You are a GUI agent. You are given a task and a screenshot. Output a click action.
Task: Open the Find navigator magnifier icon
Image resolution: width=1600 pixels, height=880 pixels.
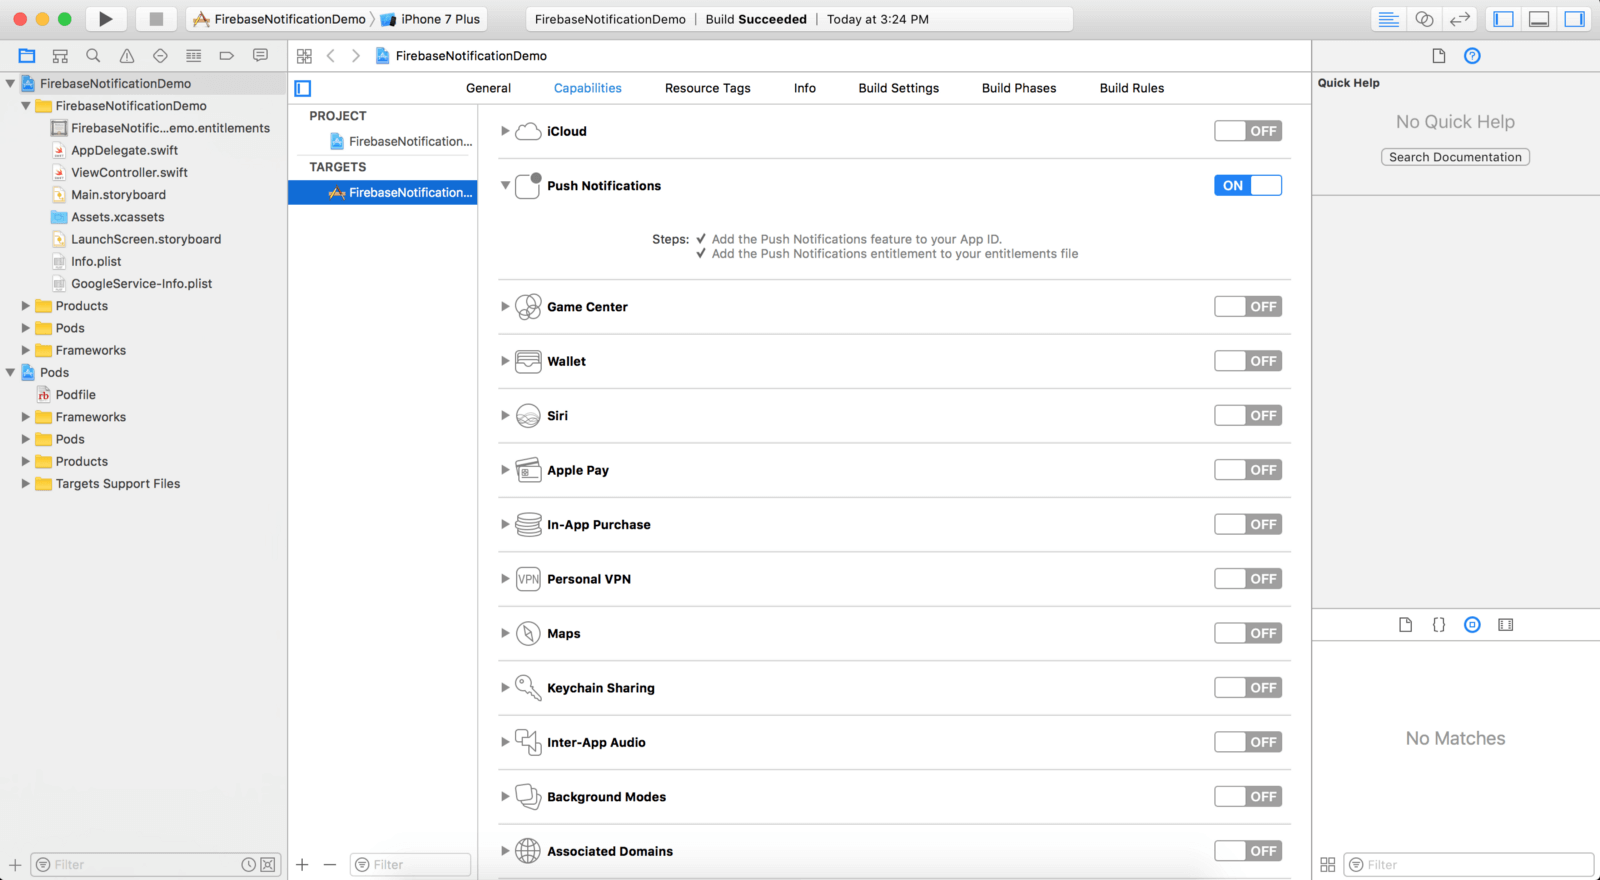pyautogui.click(x=93, y=56)
